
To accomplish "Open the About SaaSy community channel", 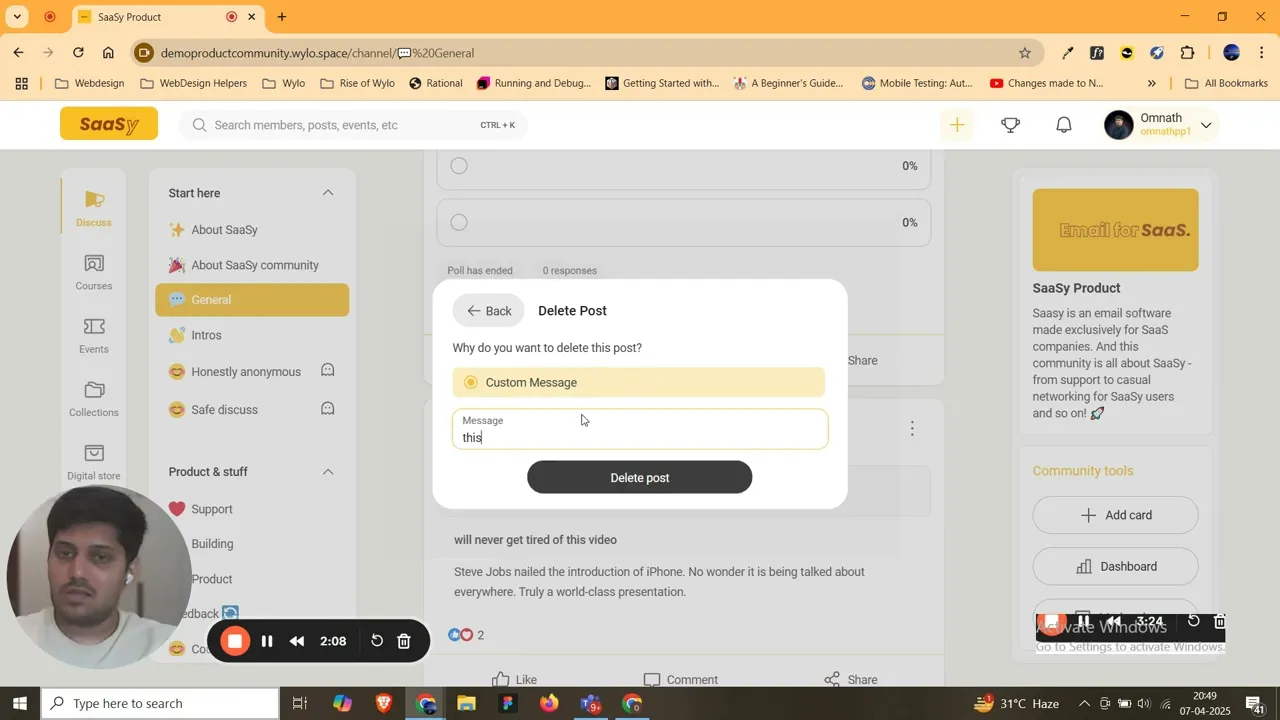I will point(252,265).
